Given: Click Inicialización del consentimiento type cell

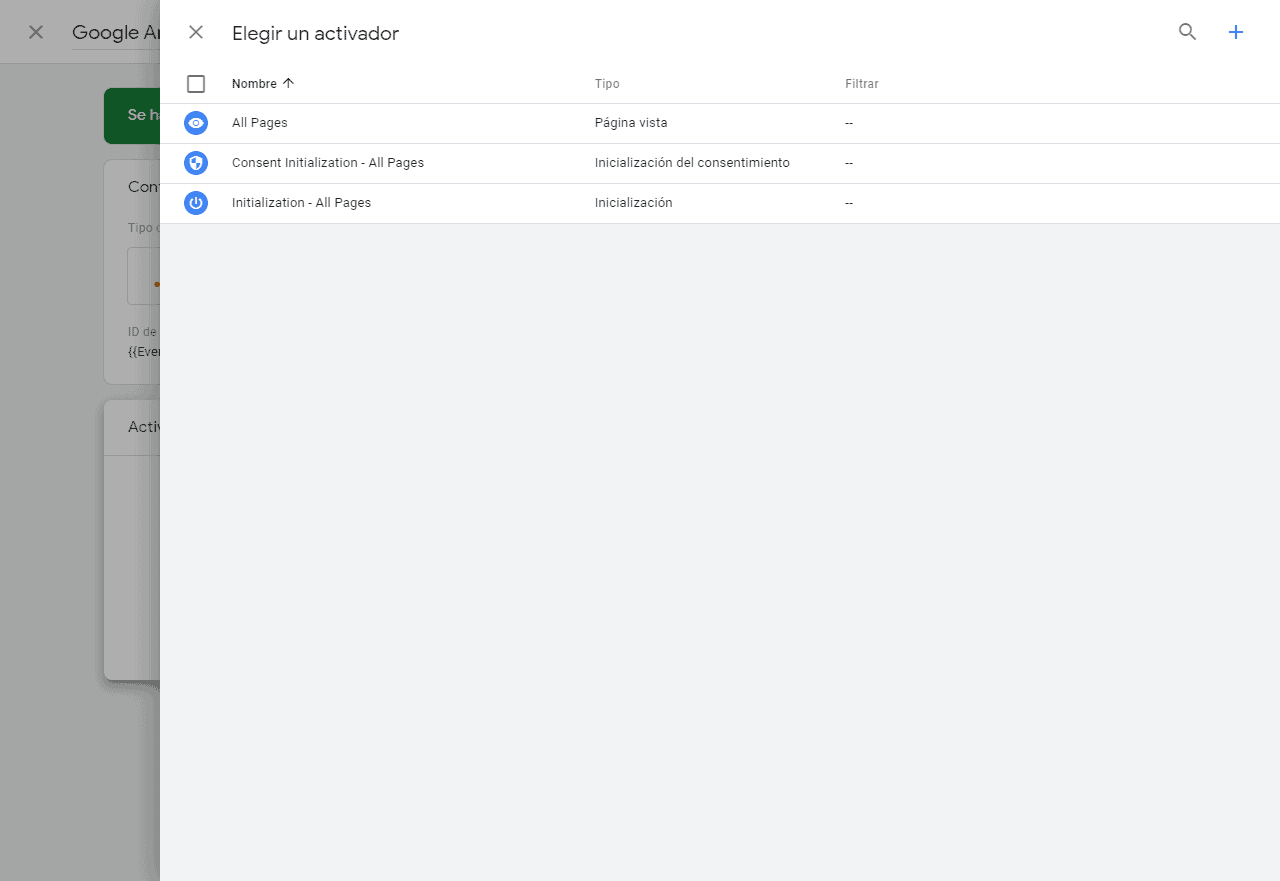Looking at the screenshot, I should click(691, 163).
